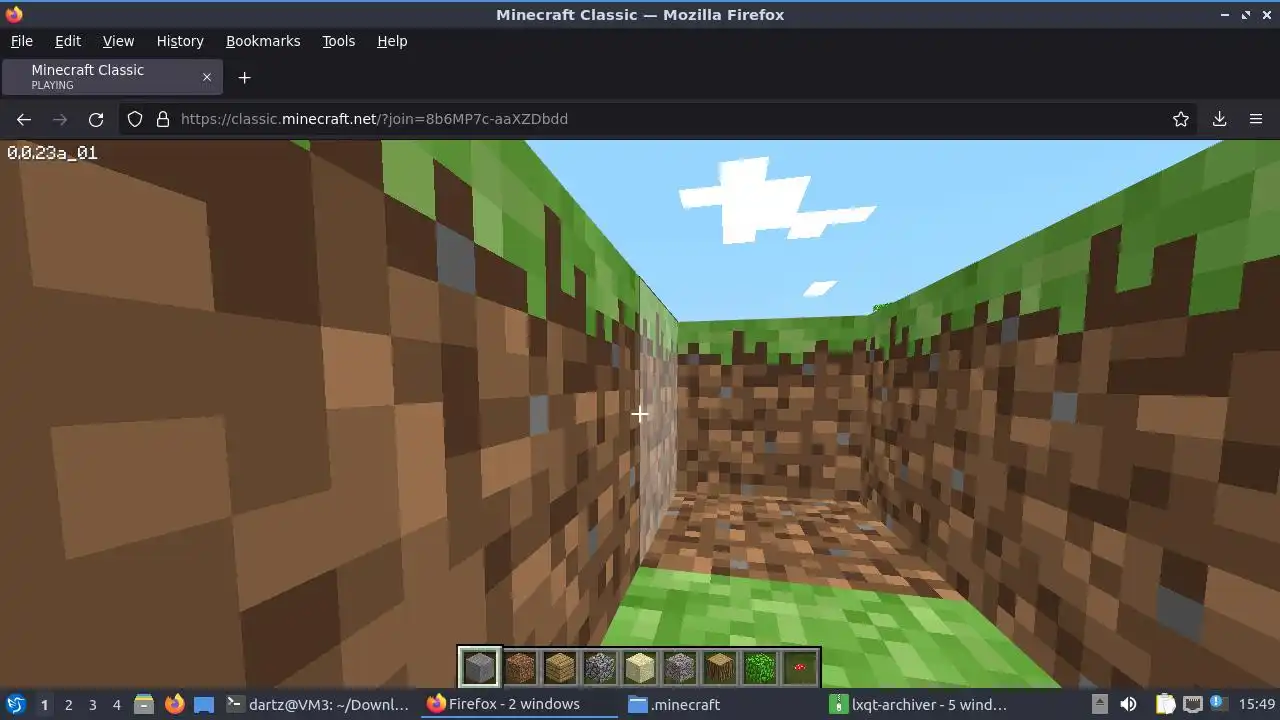Activate Firefox - 2 windows taskbar entry

520,705
